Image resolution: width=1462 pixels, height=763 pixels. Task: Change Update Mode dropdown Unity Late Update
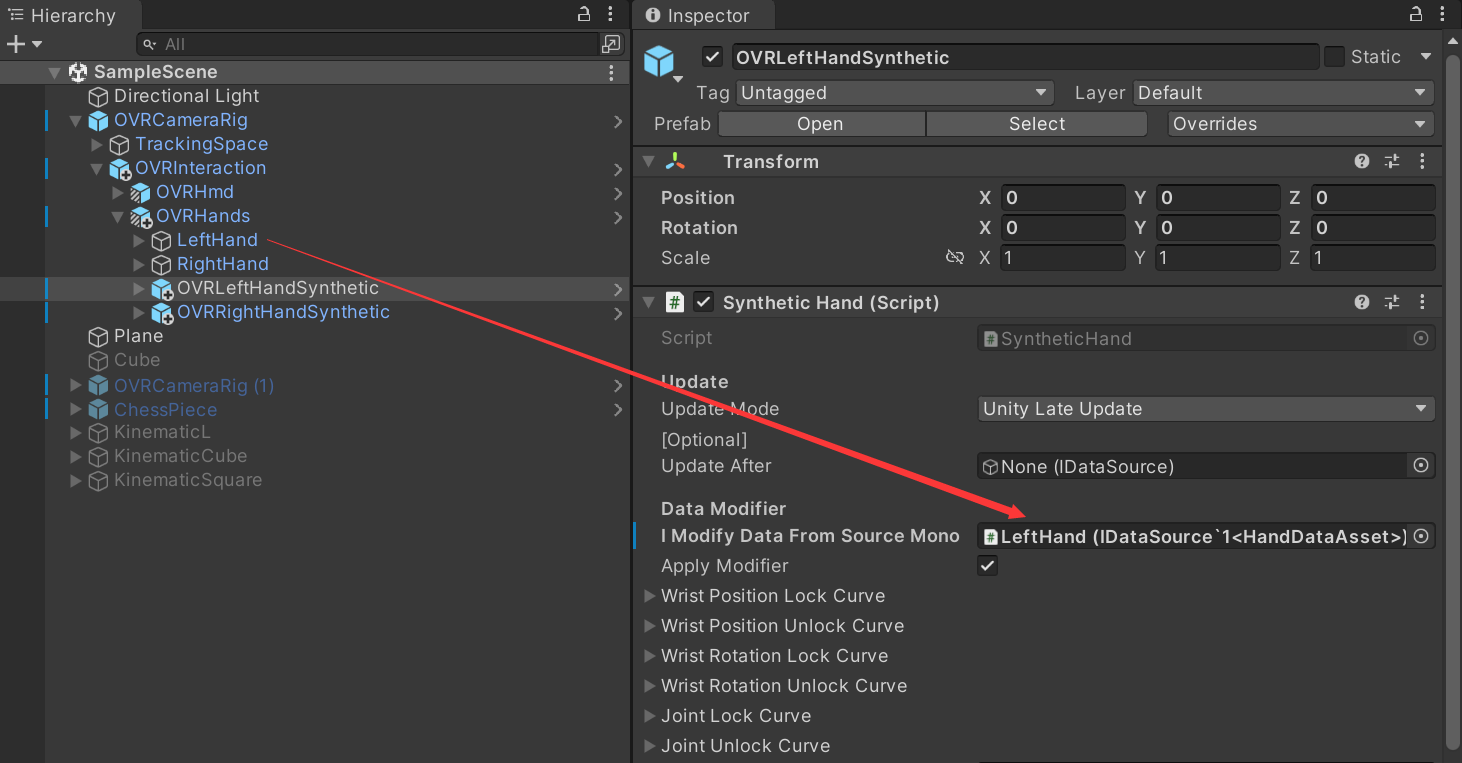pos(1206,409)
